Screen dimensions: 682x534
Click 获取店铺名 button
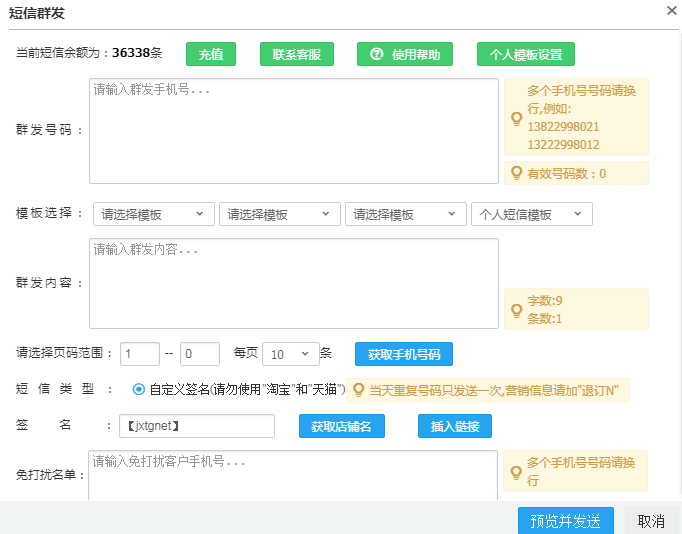point(341,426)
